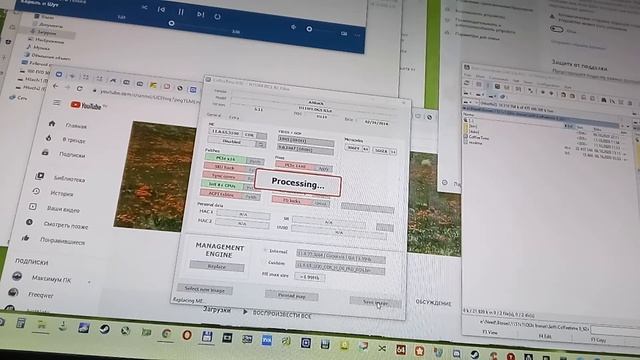The image size is (640, 360).
Task: Select CoffeeTime folder in Total Commander list
Action: click(x=476, y=138)
